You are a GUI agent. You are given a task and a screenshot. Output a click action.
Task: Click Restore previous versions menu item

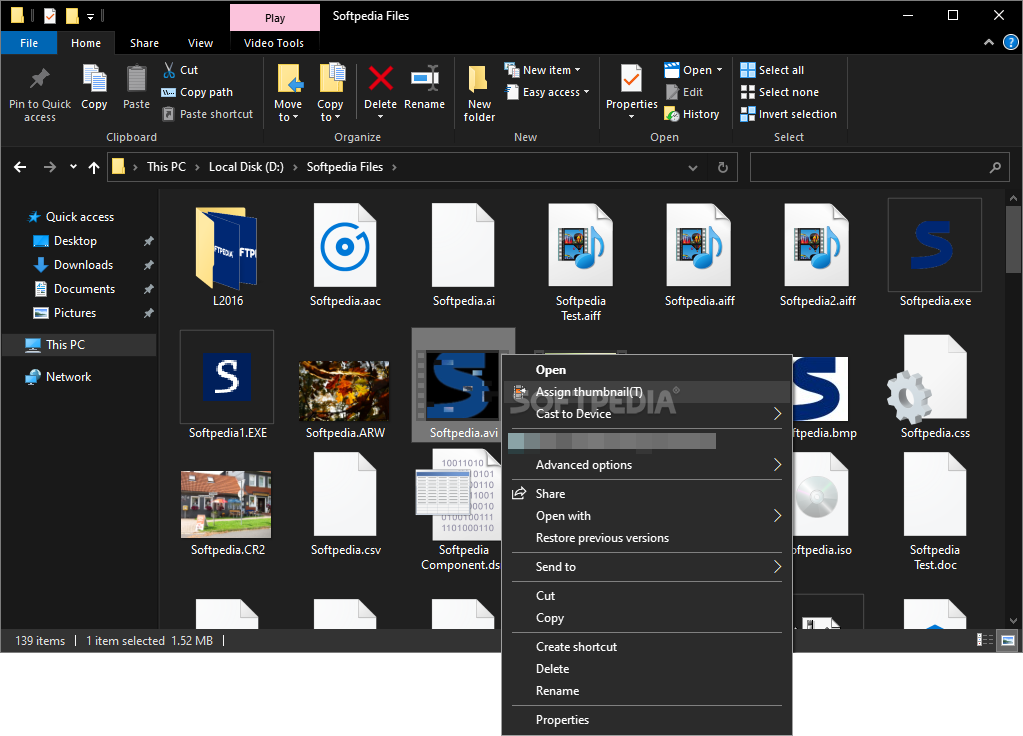point(647,538)
